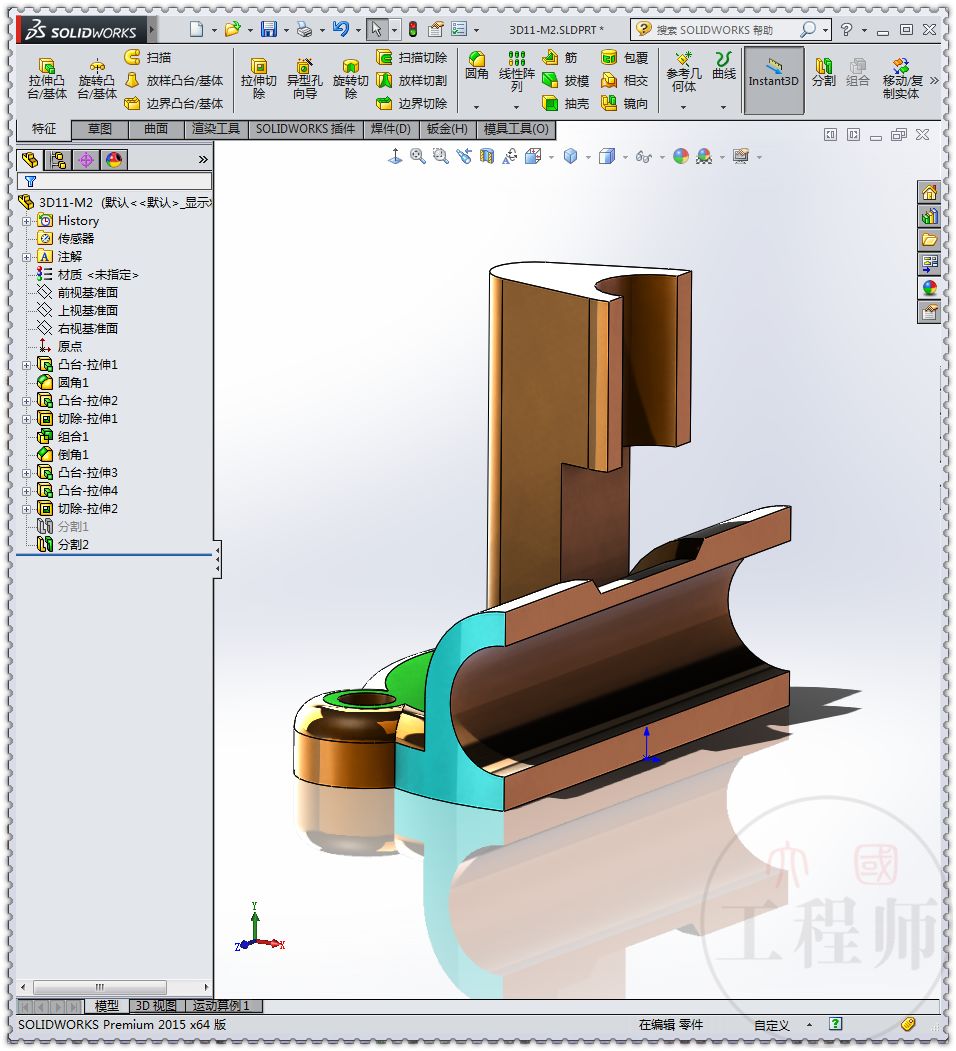
Task: Select the 扫描切除 swept cut tool
Action: coord(412,58)
